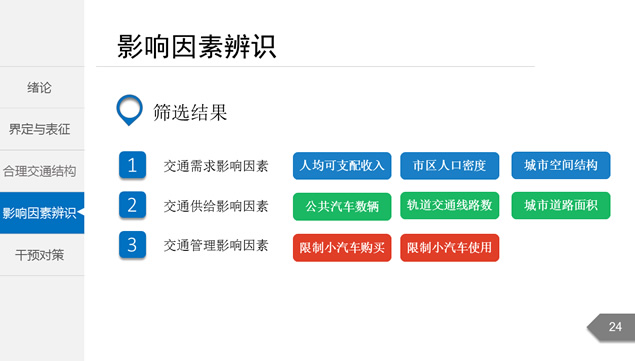Click the 市区人口密度 blue button
Screen dimensions: 635x361
click(x=450, y=166)
